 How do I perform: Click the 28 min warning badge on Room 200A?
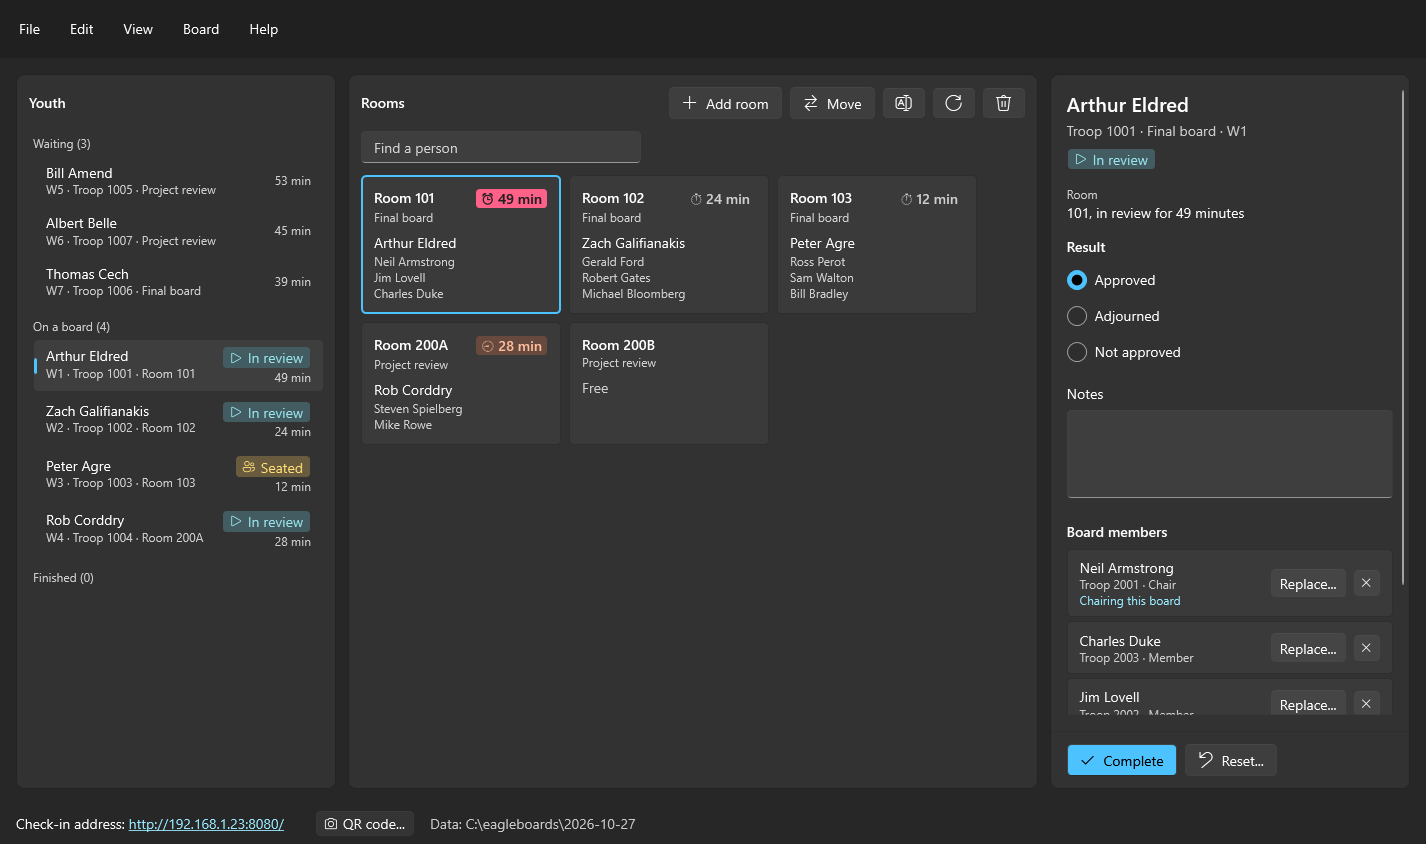(x=511, y=346)
